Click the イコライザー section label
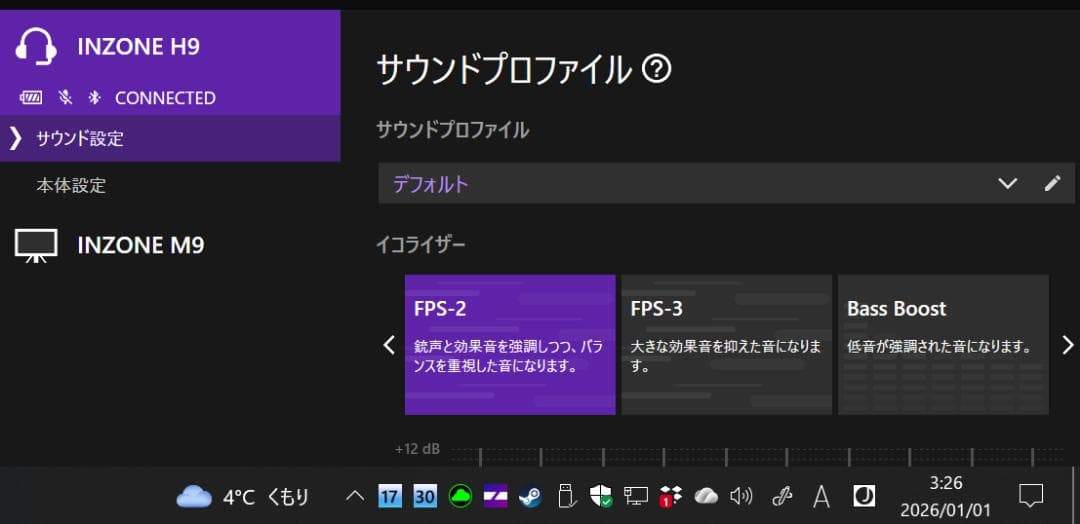 pos(421,244)
